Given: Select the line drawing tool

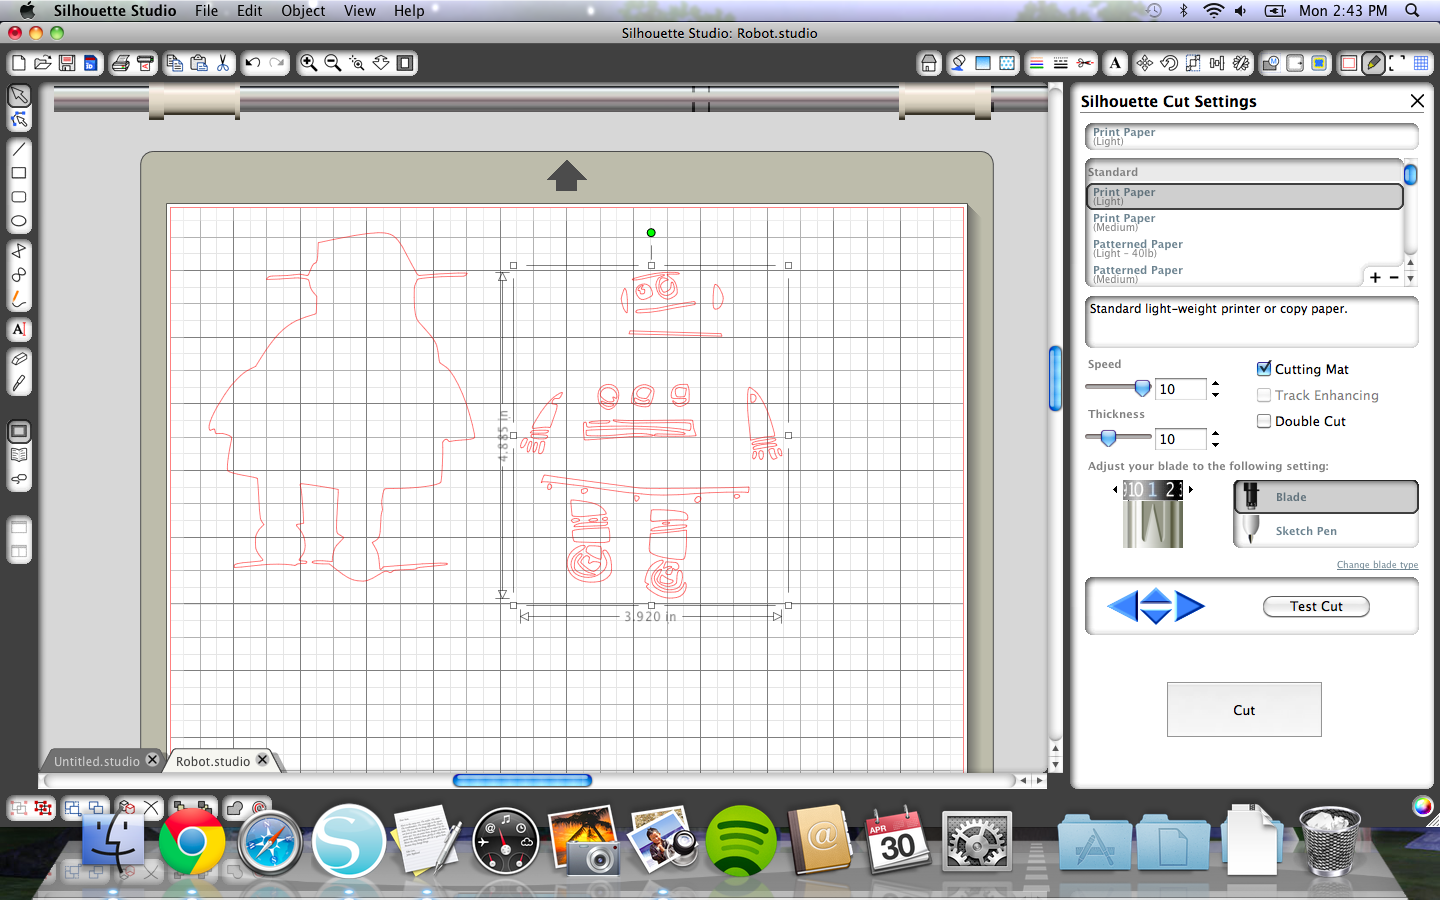Looking at the screenshot, I should [19, 149].
